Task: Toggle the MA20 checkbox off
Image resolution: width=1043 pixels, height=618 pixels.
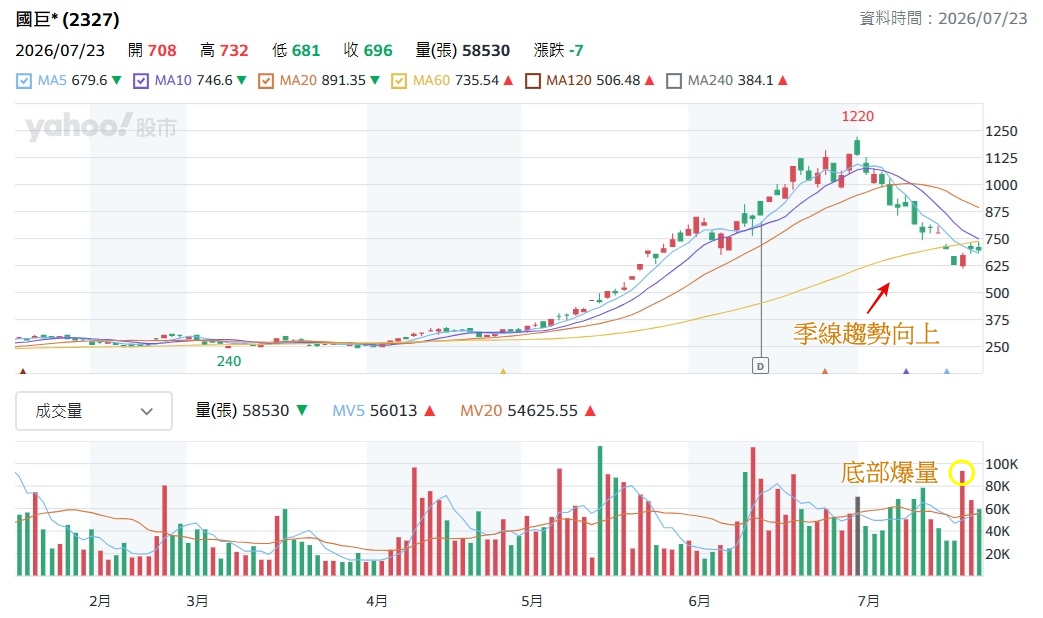Action: coord(266,81)
